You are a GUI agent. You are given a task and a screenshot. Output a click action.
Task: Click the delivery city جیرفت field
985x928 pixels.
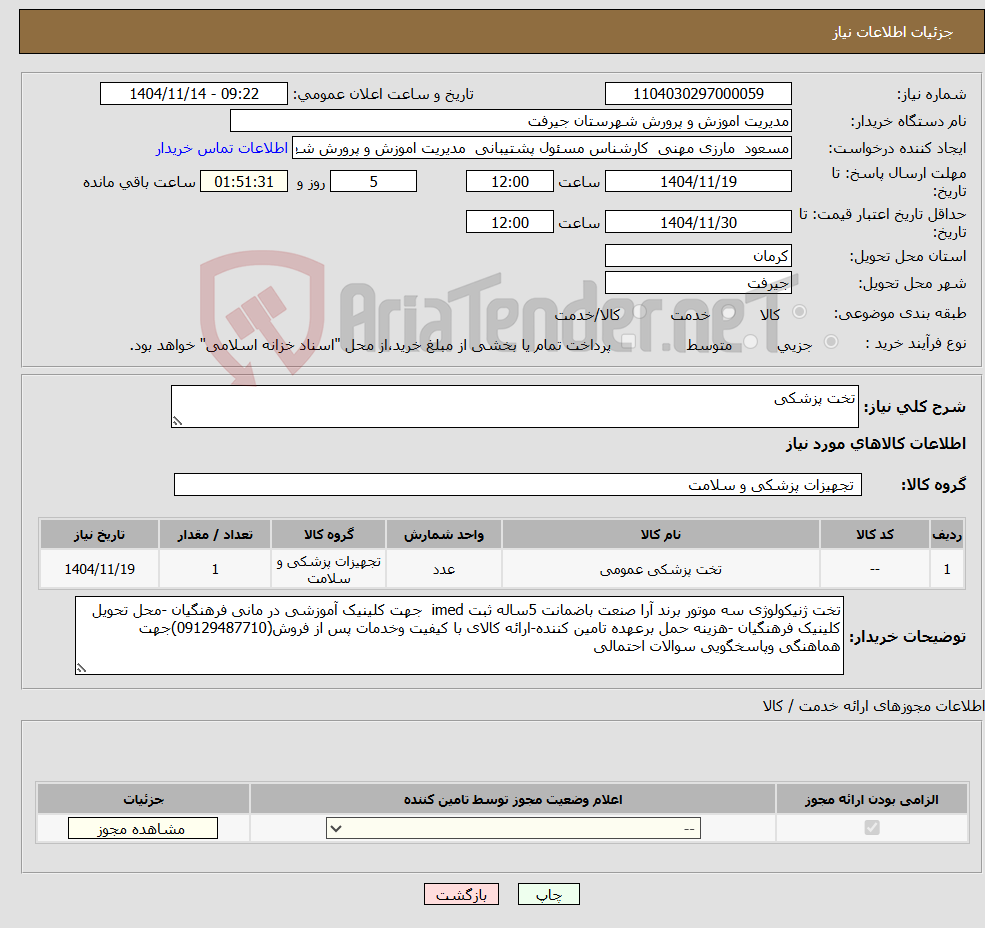(698, 283)
